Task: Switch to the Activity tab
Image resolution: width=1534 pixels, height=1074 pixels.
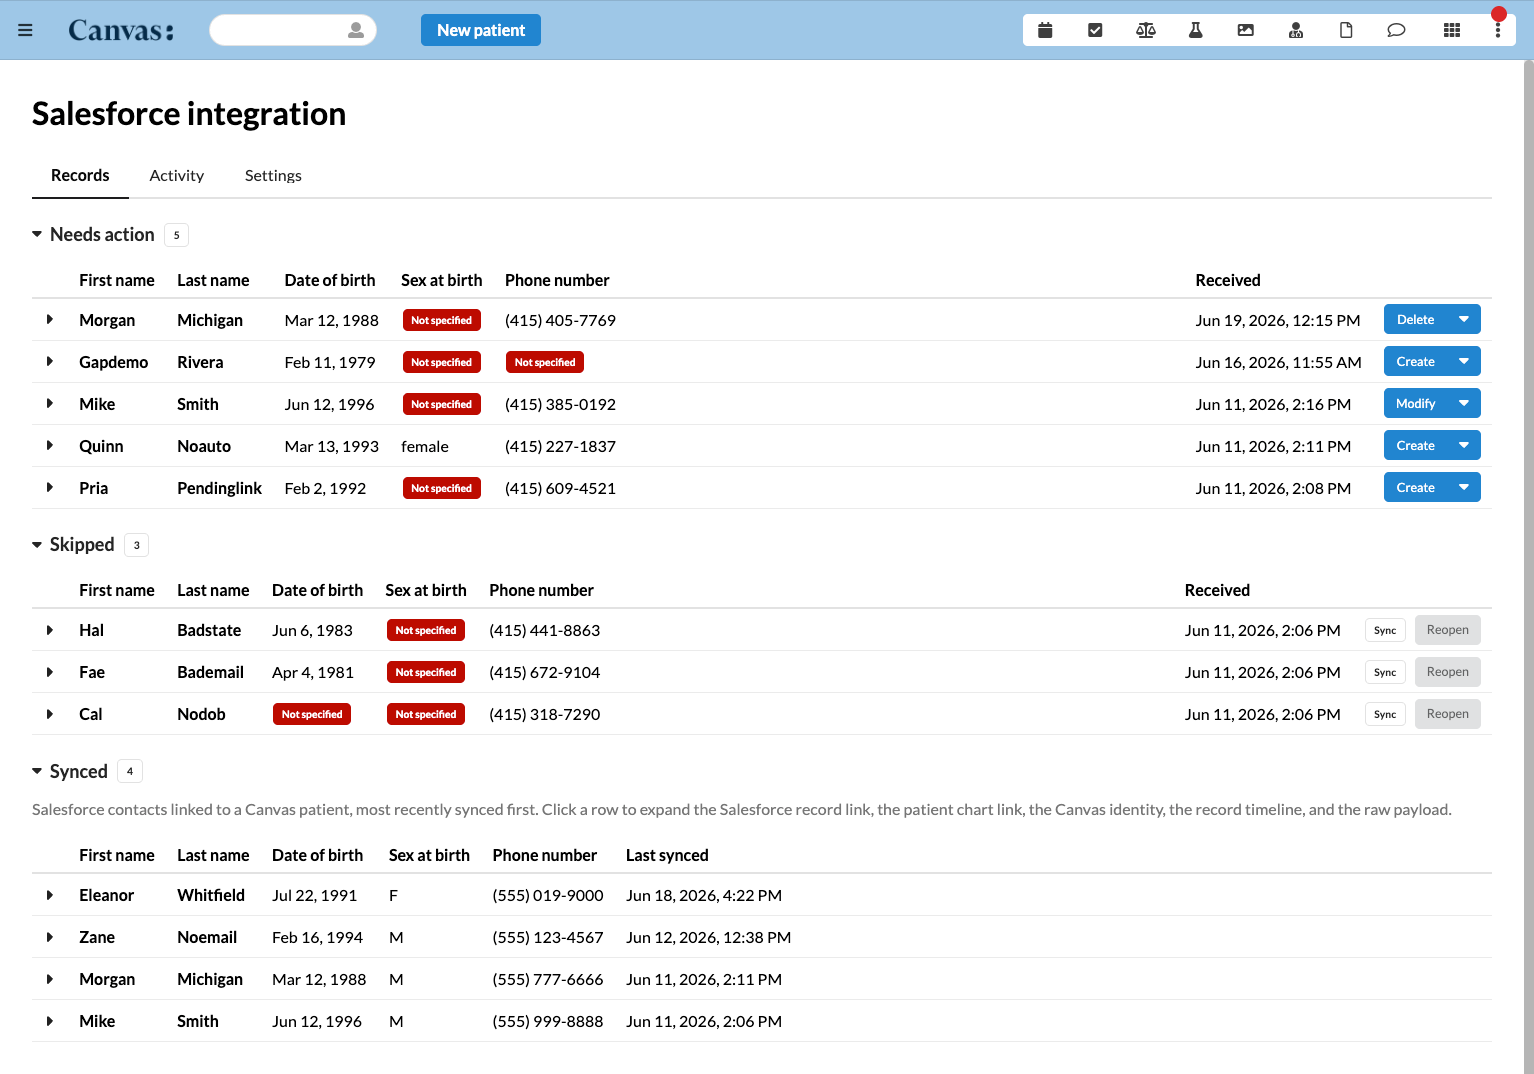Action: coord(177,175)
